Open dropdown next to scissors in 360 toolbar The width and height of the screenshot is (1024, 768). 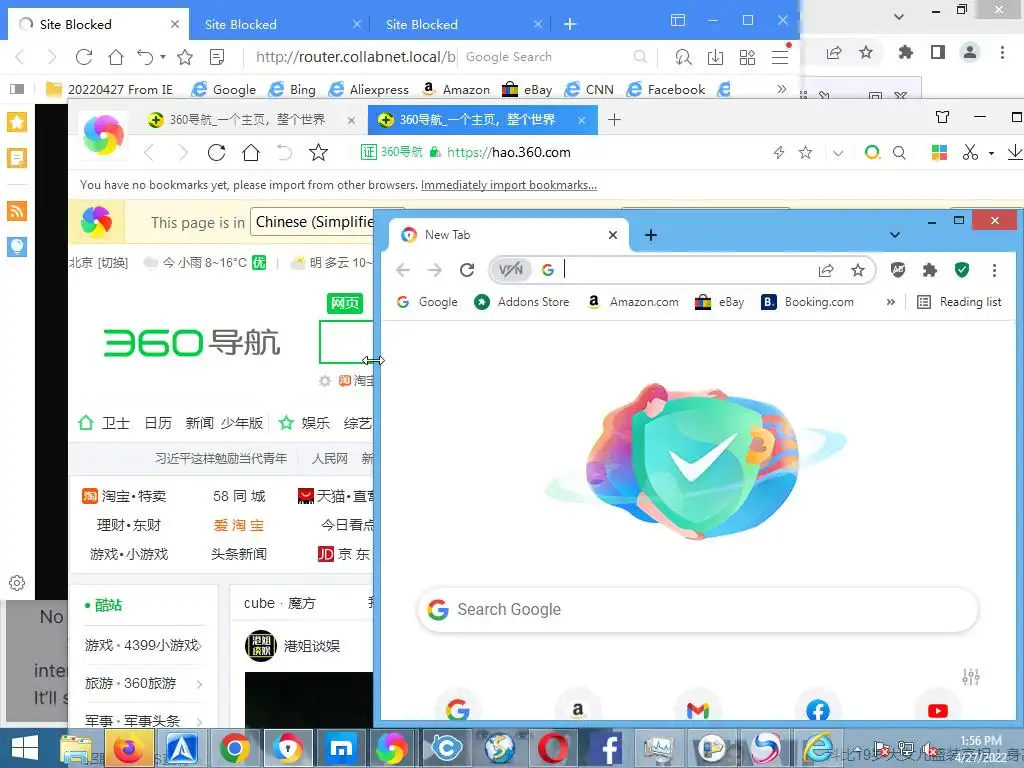click(991, 153)
